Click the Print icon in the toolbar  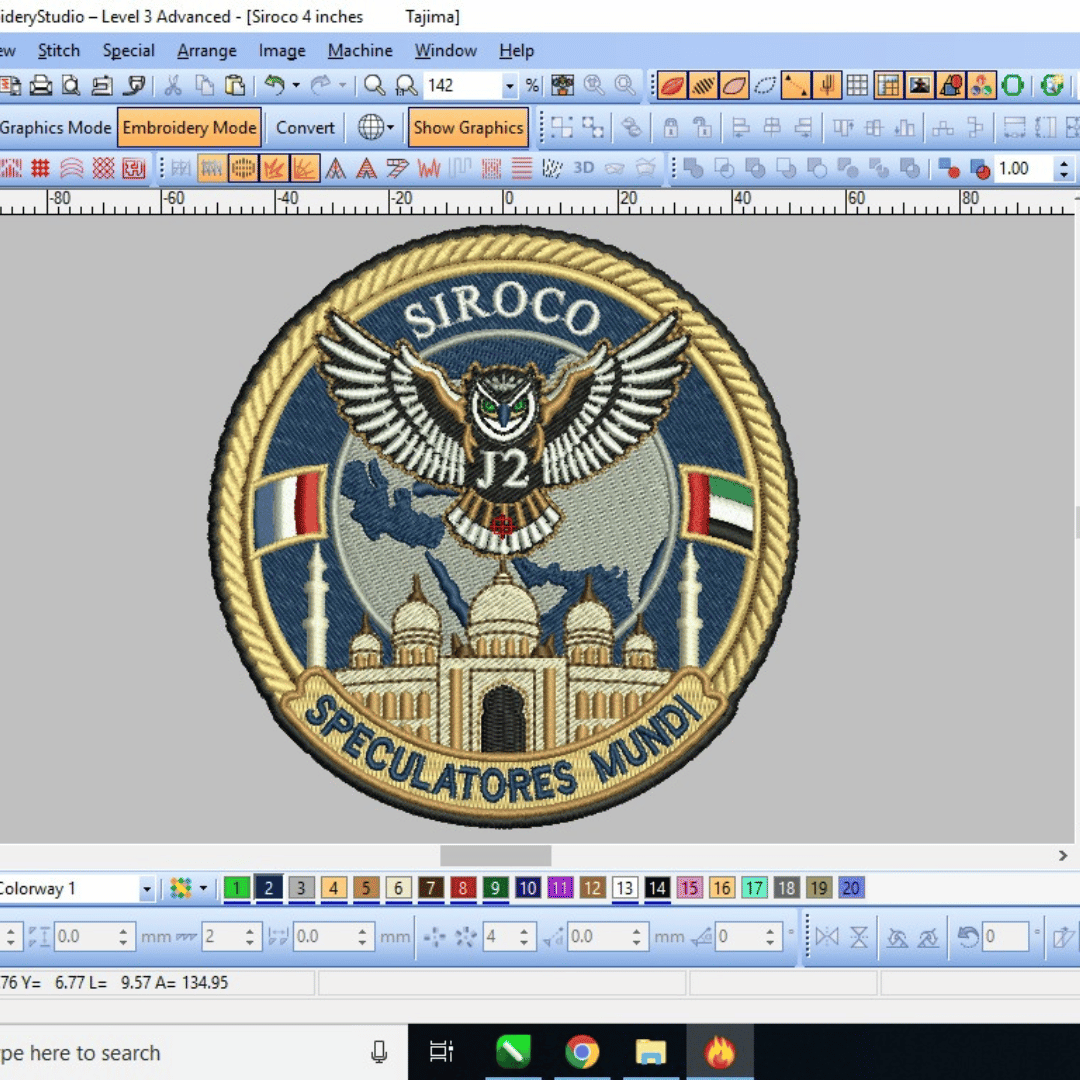[41, 85]
